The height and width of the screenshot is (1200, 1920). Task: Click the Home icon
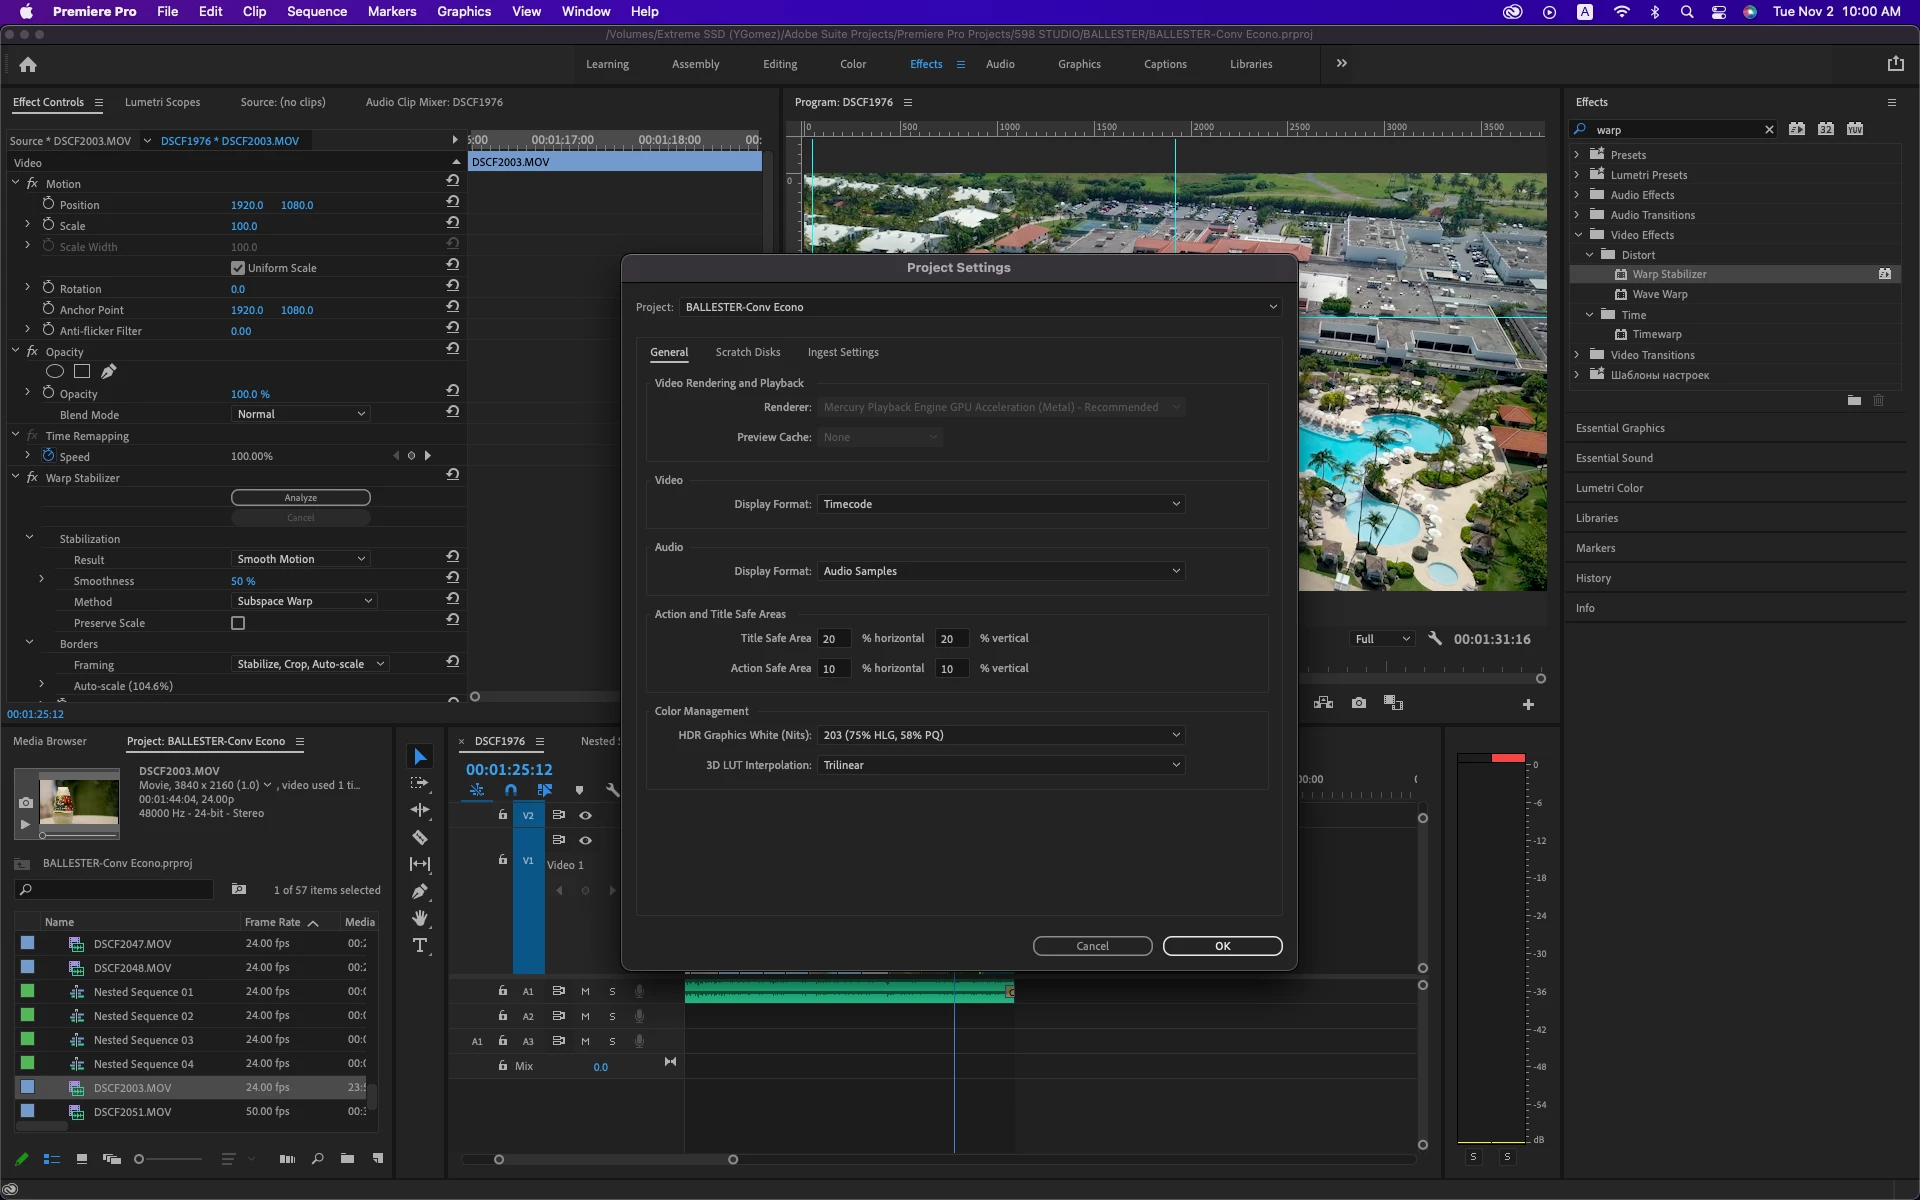[x=28, y=65]
